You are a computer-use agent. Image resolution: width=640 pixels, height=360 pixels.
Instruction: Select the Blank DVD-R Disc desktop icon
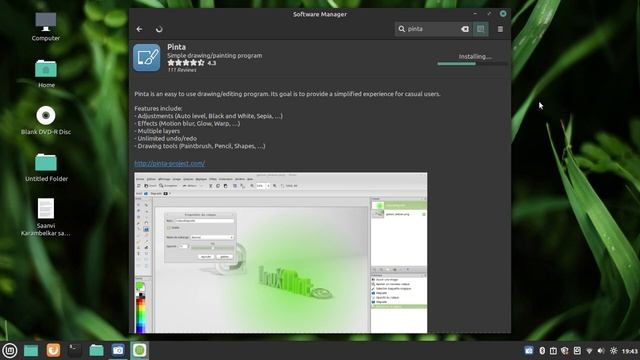[46, 120]
